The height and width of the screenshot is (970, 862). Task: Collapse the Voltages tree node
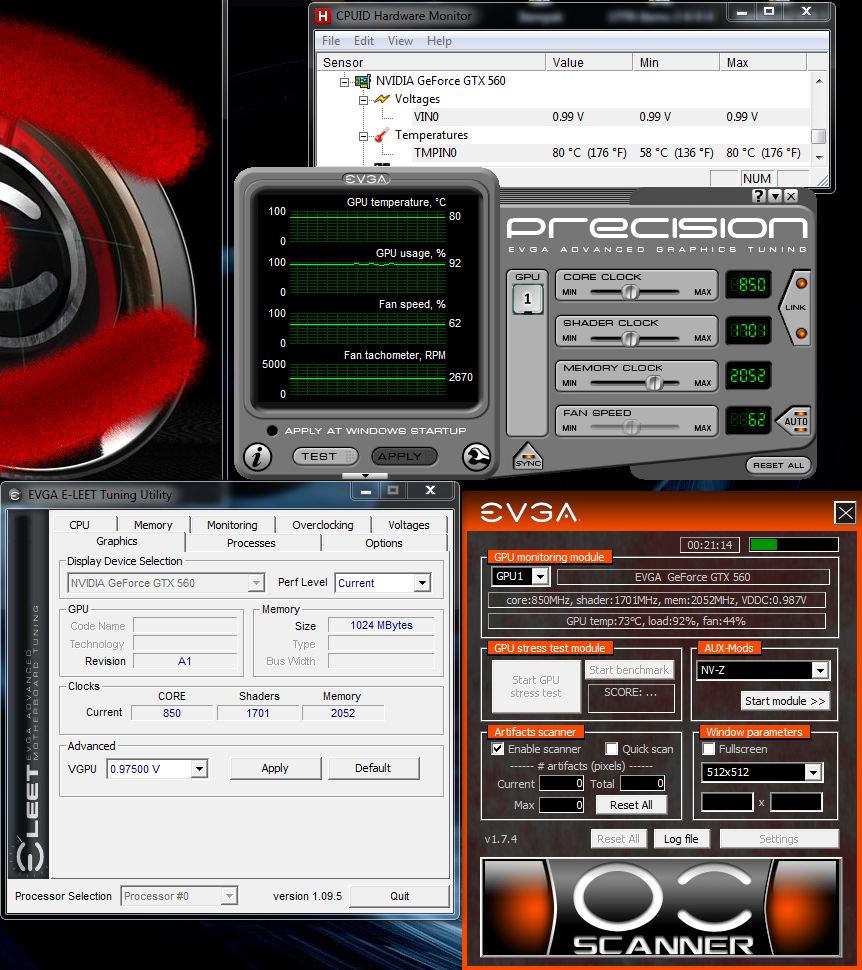[364, 100]
